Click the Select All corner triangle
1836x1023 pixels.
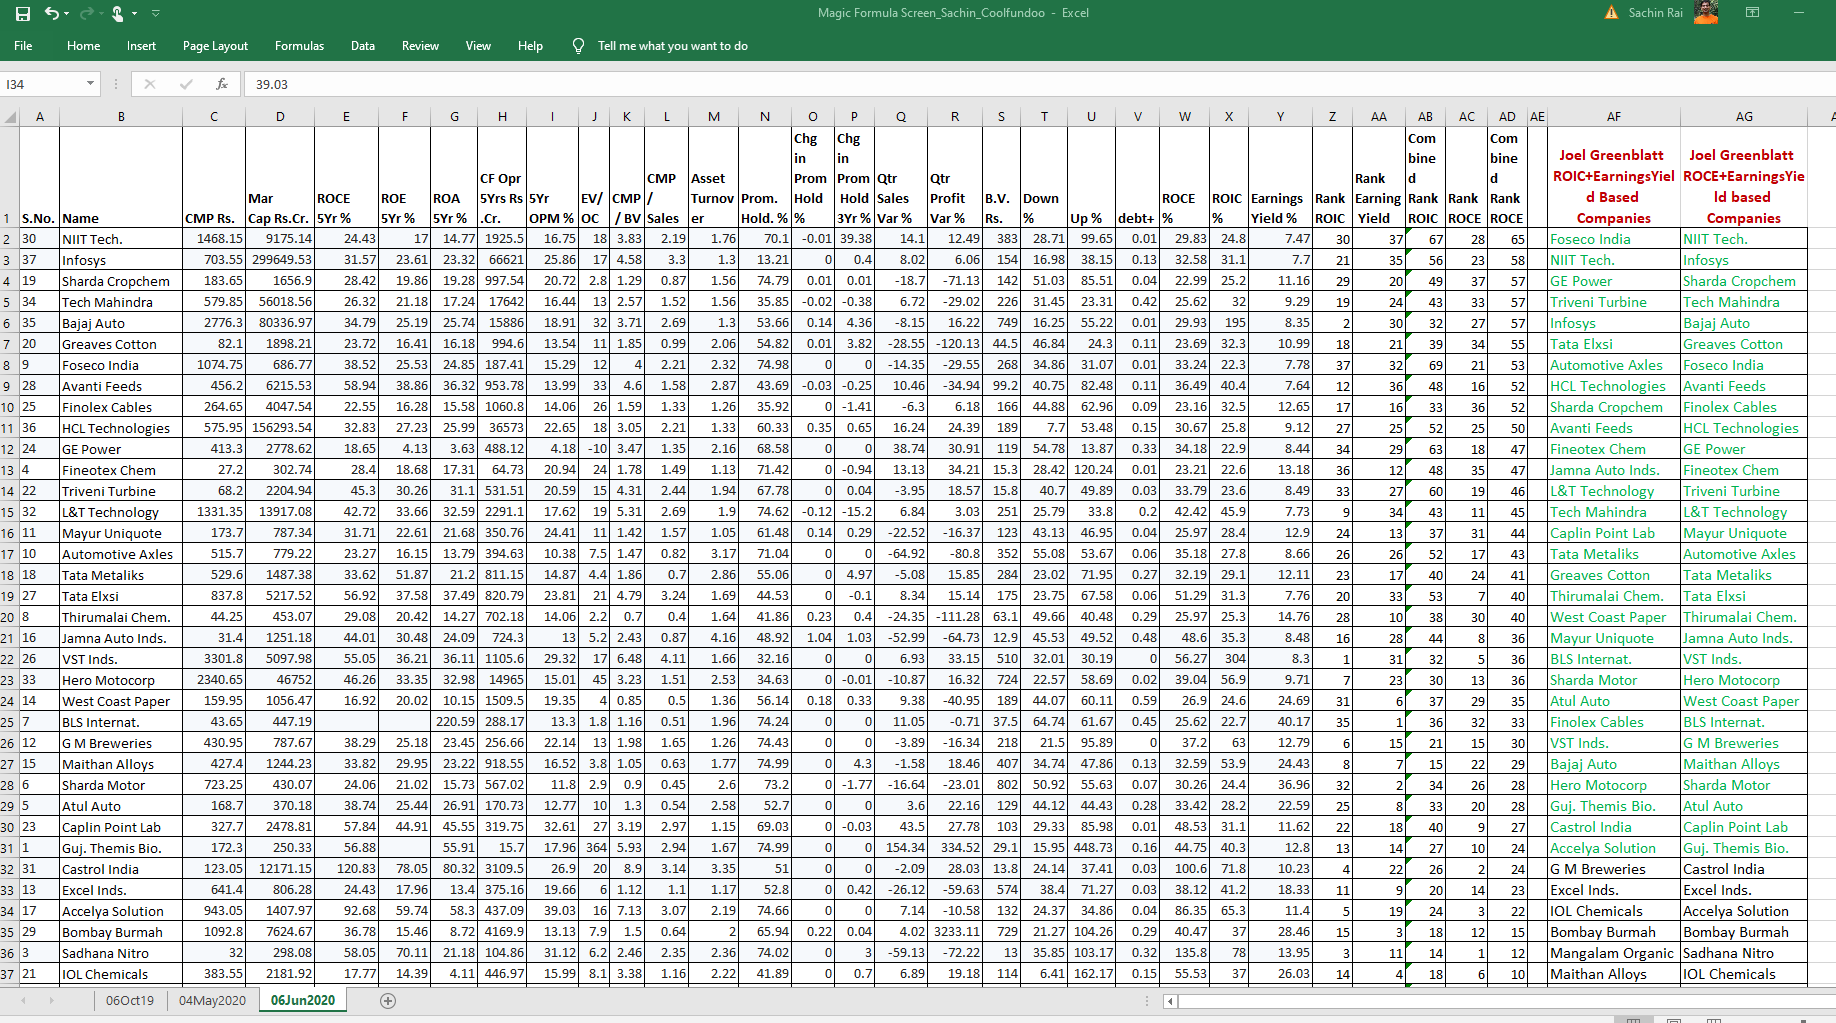point(10,117)
